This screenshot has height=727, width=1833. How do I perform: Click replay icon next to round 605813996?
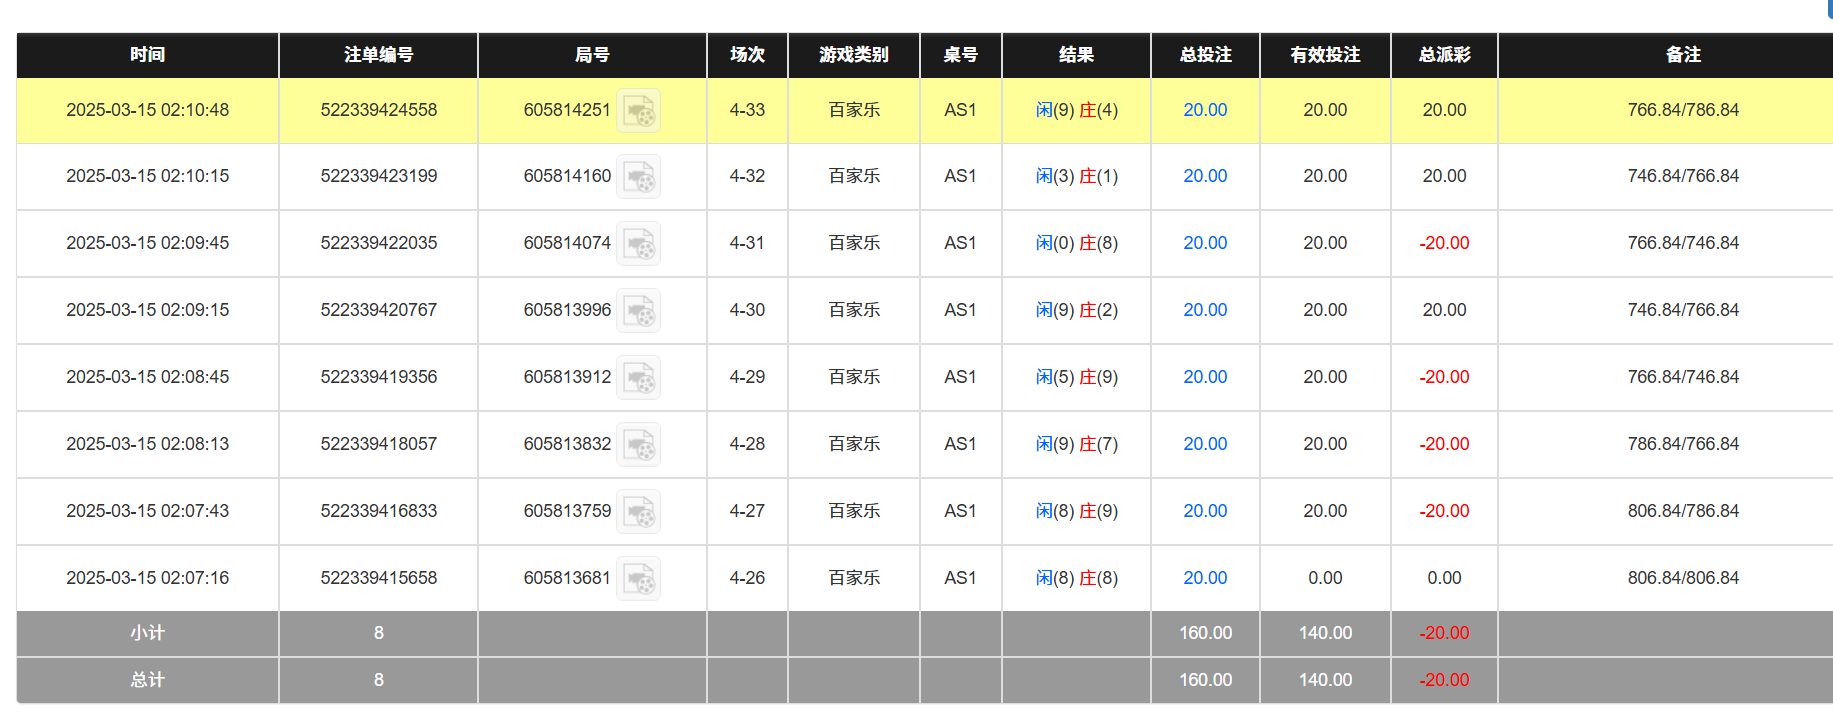coord(638,311)
